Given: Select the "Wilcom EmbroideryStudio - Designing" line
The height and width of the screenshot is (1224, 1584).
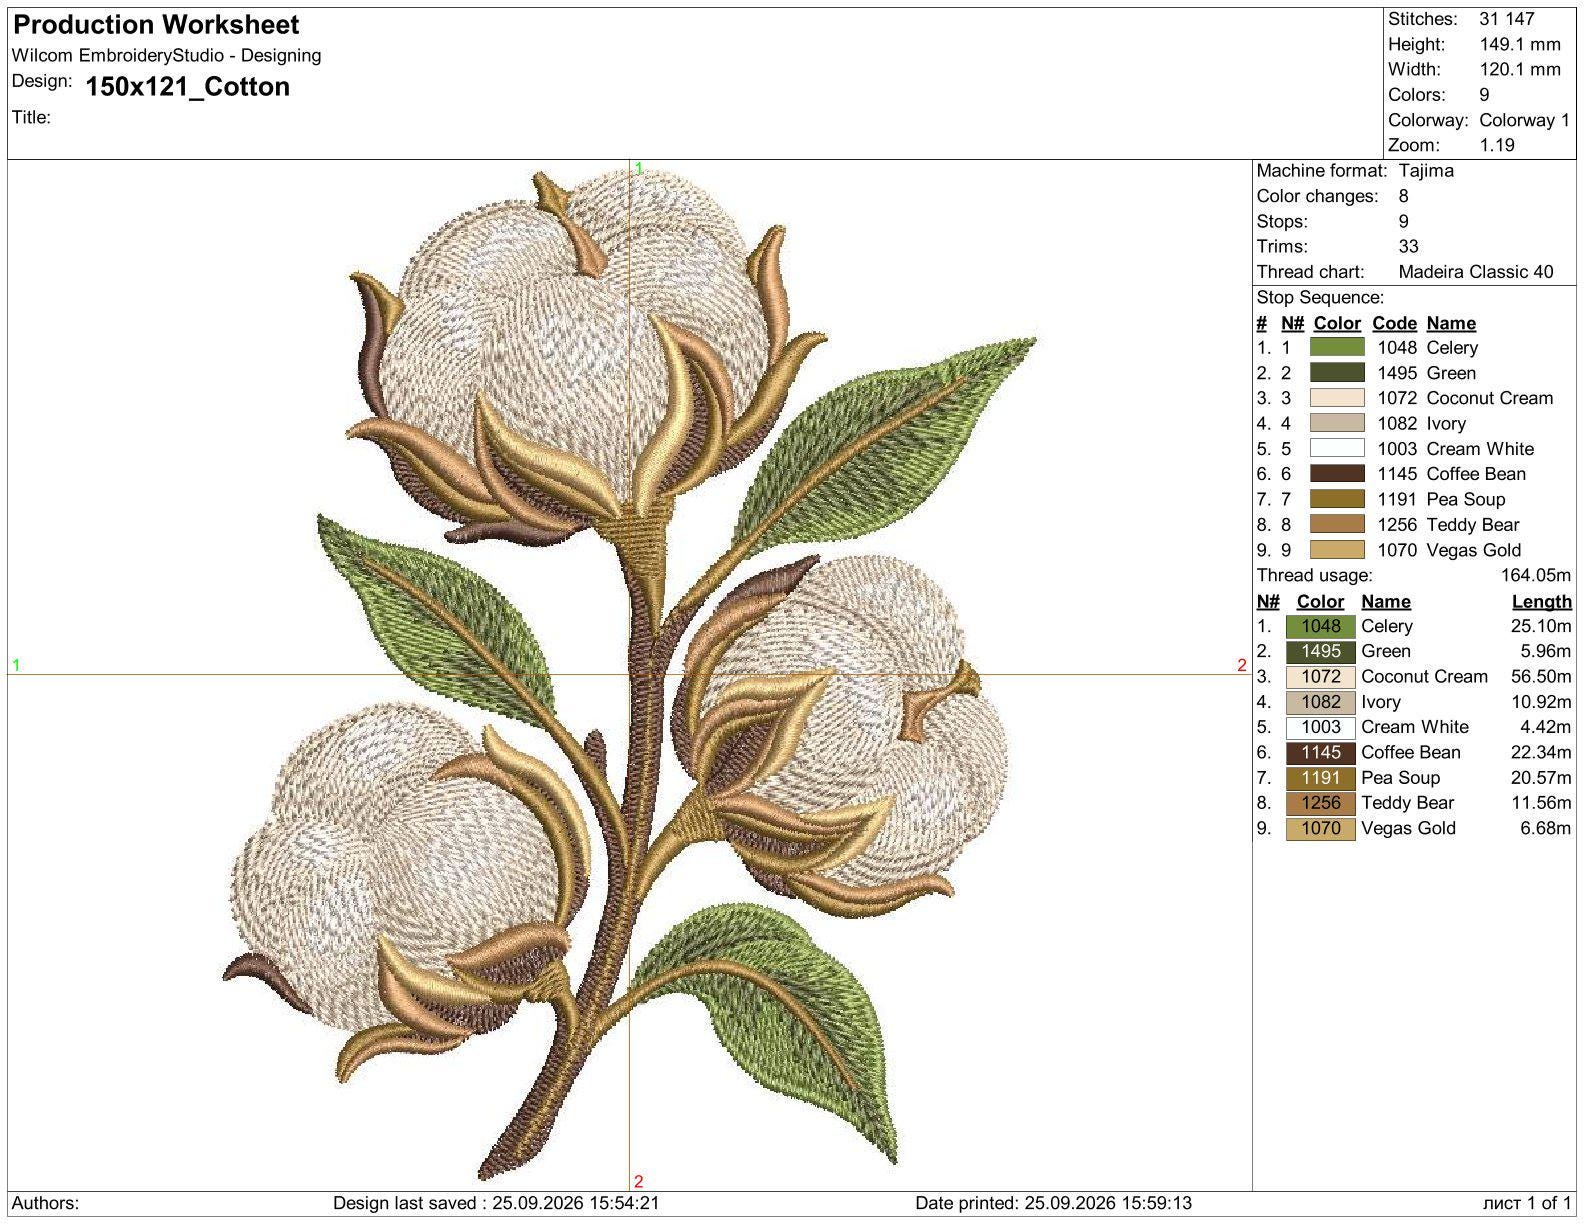Looking at the screenshot, I should [166, 56].
